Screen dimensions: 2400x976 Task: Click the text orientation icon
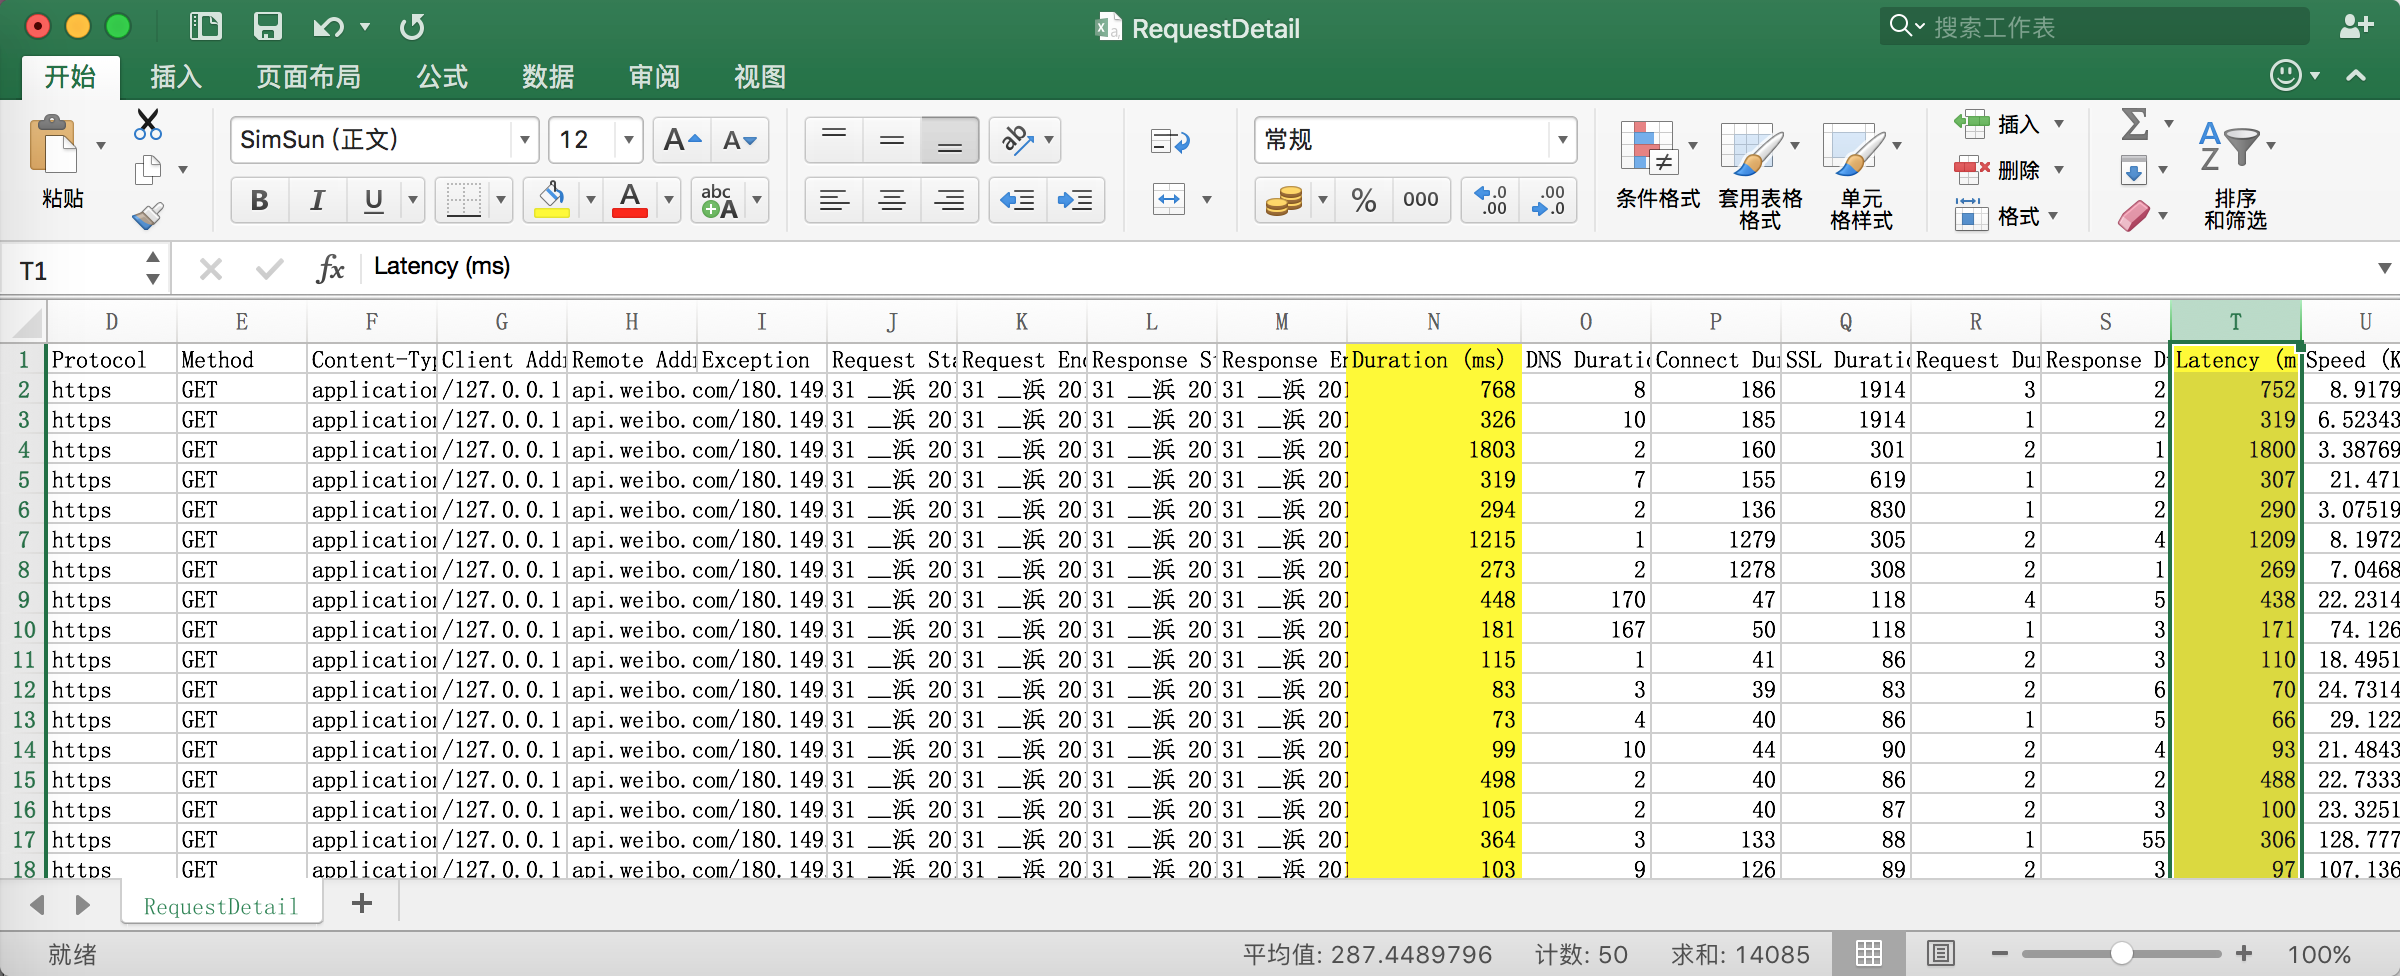tap(1017, 140)
